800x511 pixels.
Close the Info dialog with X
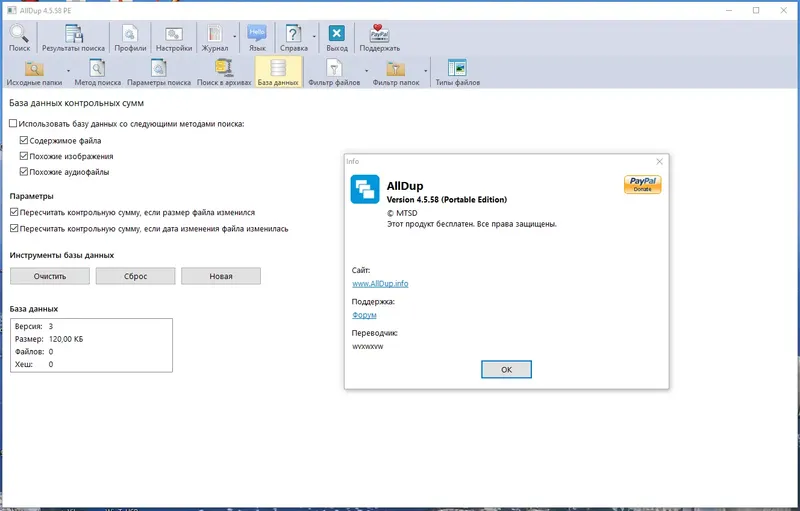point(659,162)
